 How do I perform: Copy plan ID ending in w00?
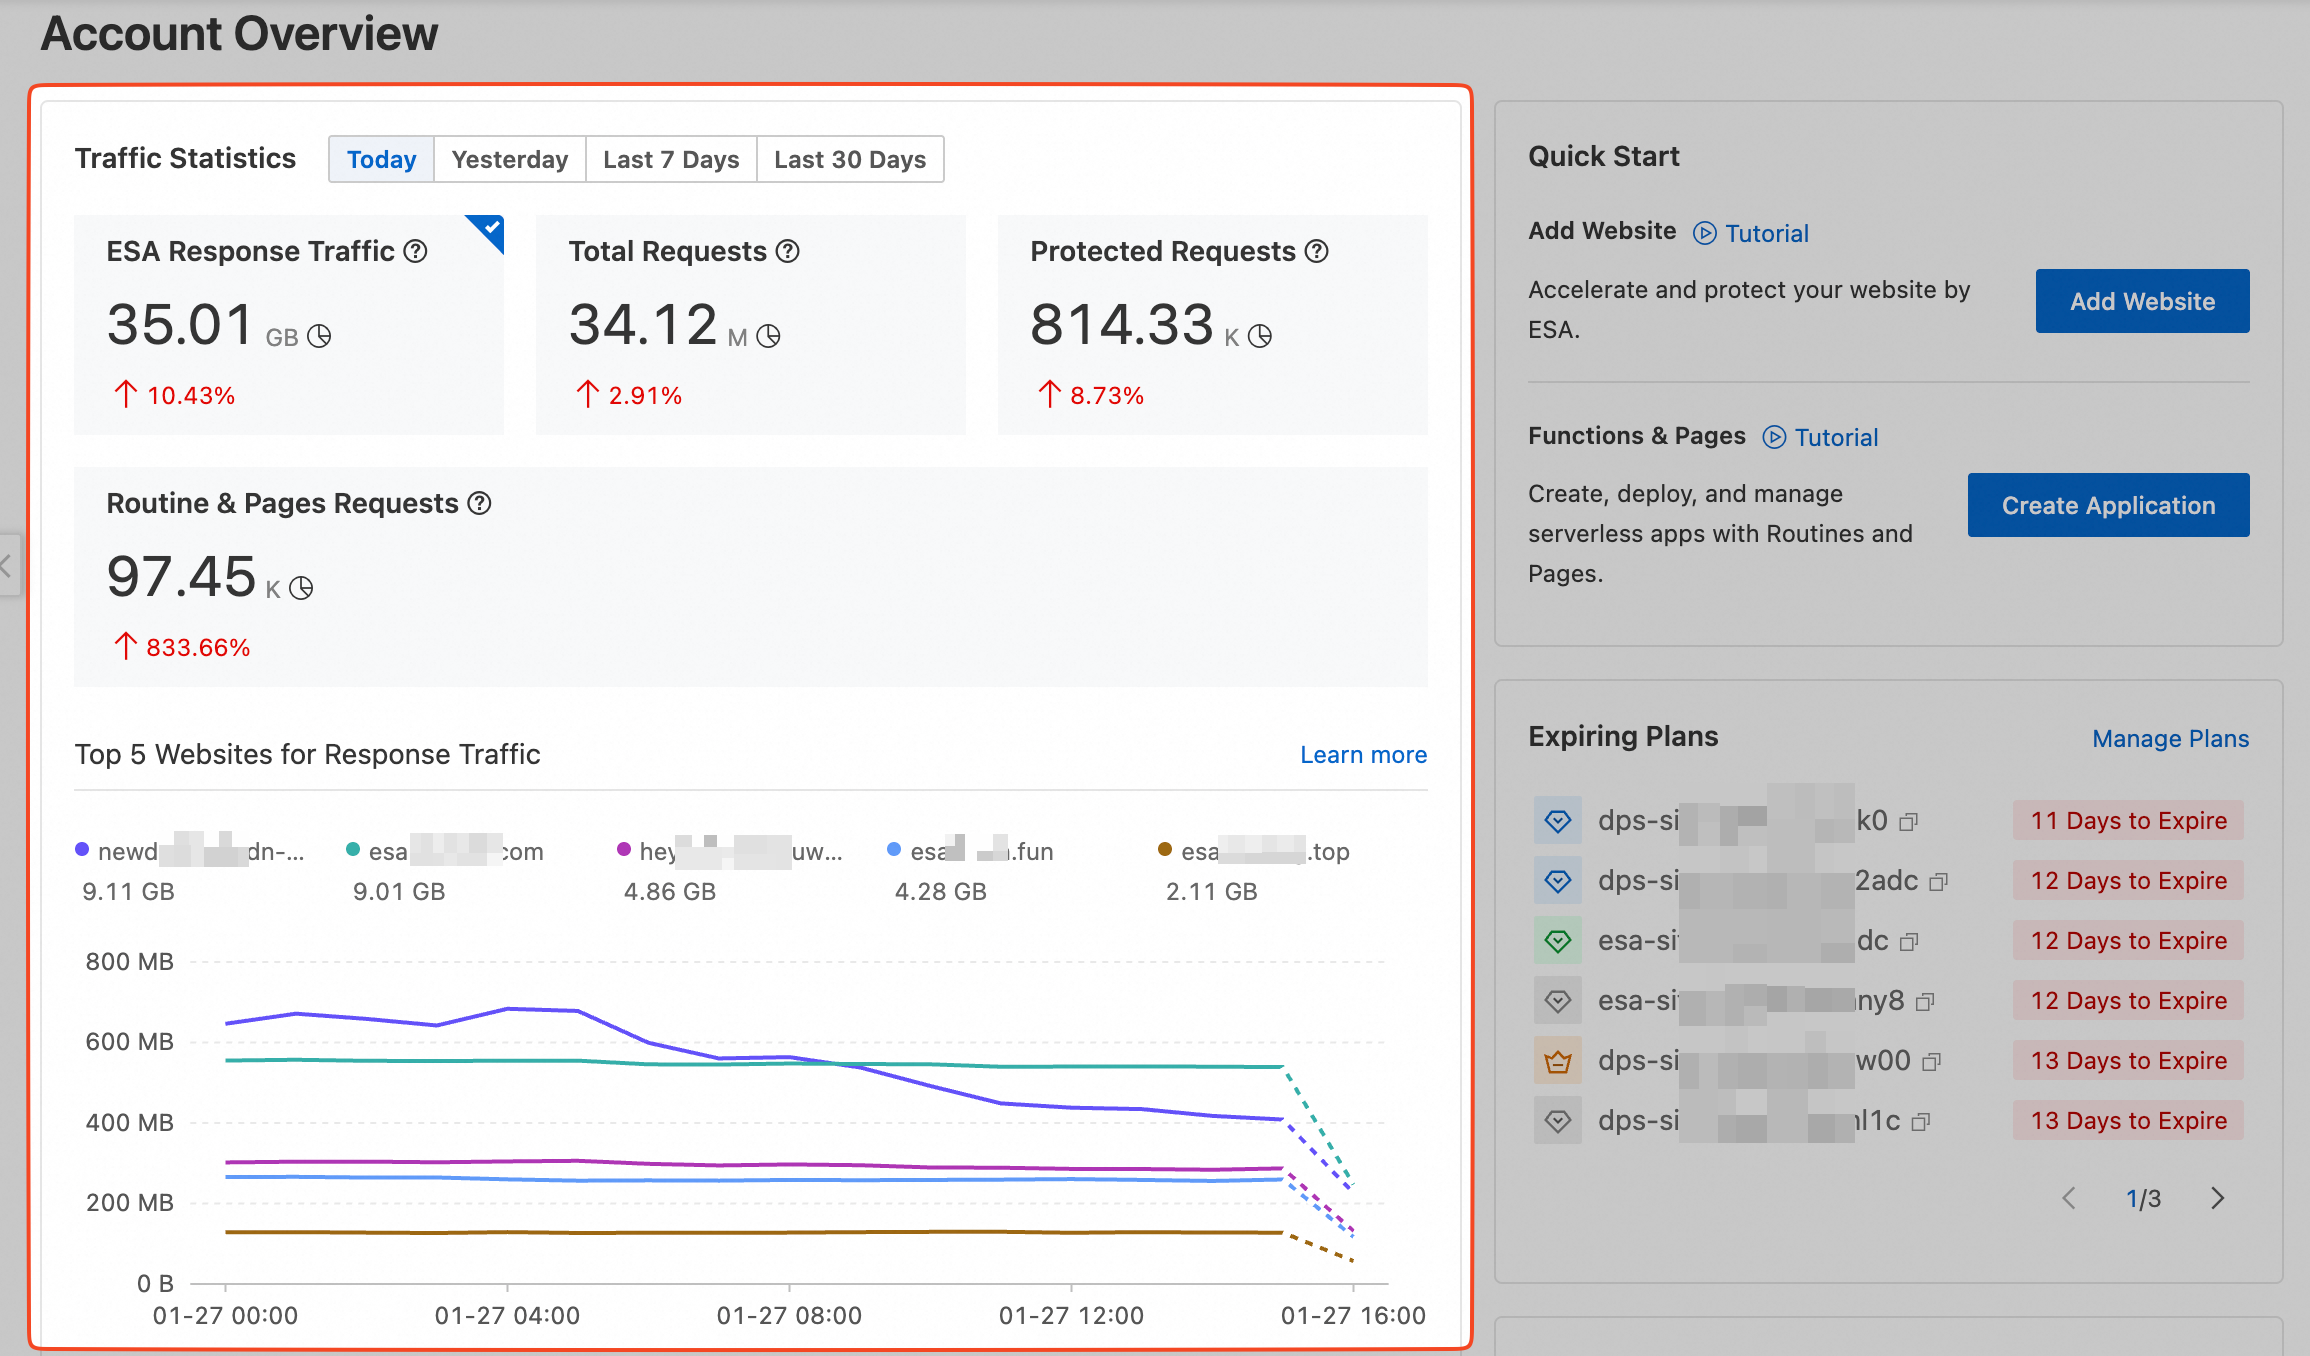(1931, 1062)
